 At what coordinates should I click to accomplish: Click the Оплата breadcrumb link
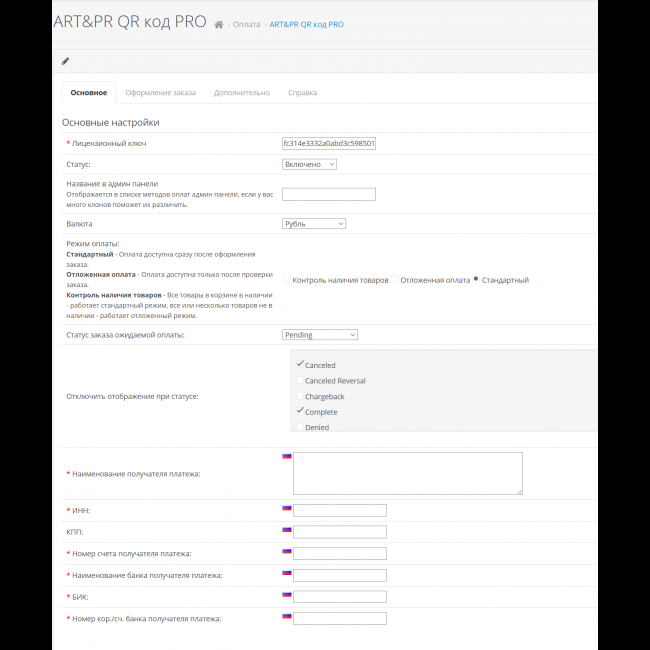[246, 24]
